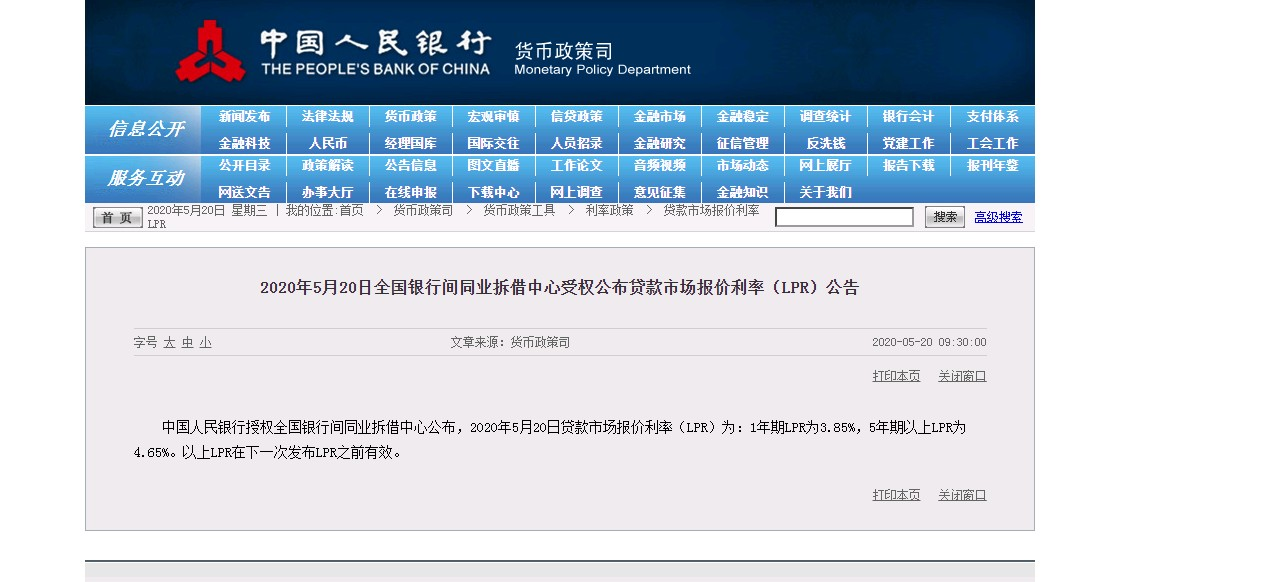
Task: Open 公告信息 menu item
Action: (x=410, y=166)
